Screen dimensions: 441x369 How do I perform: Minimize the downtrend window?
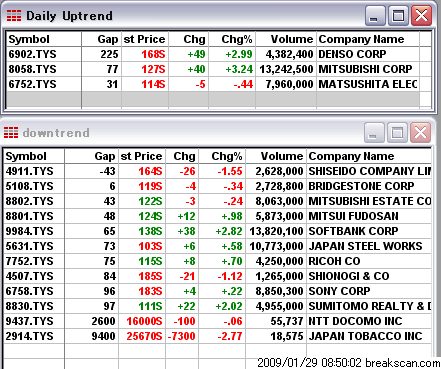(x=374, y=132)
